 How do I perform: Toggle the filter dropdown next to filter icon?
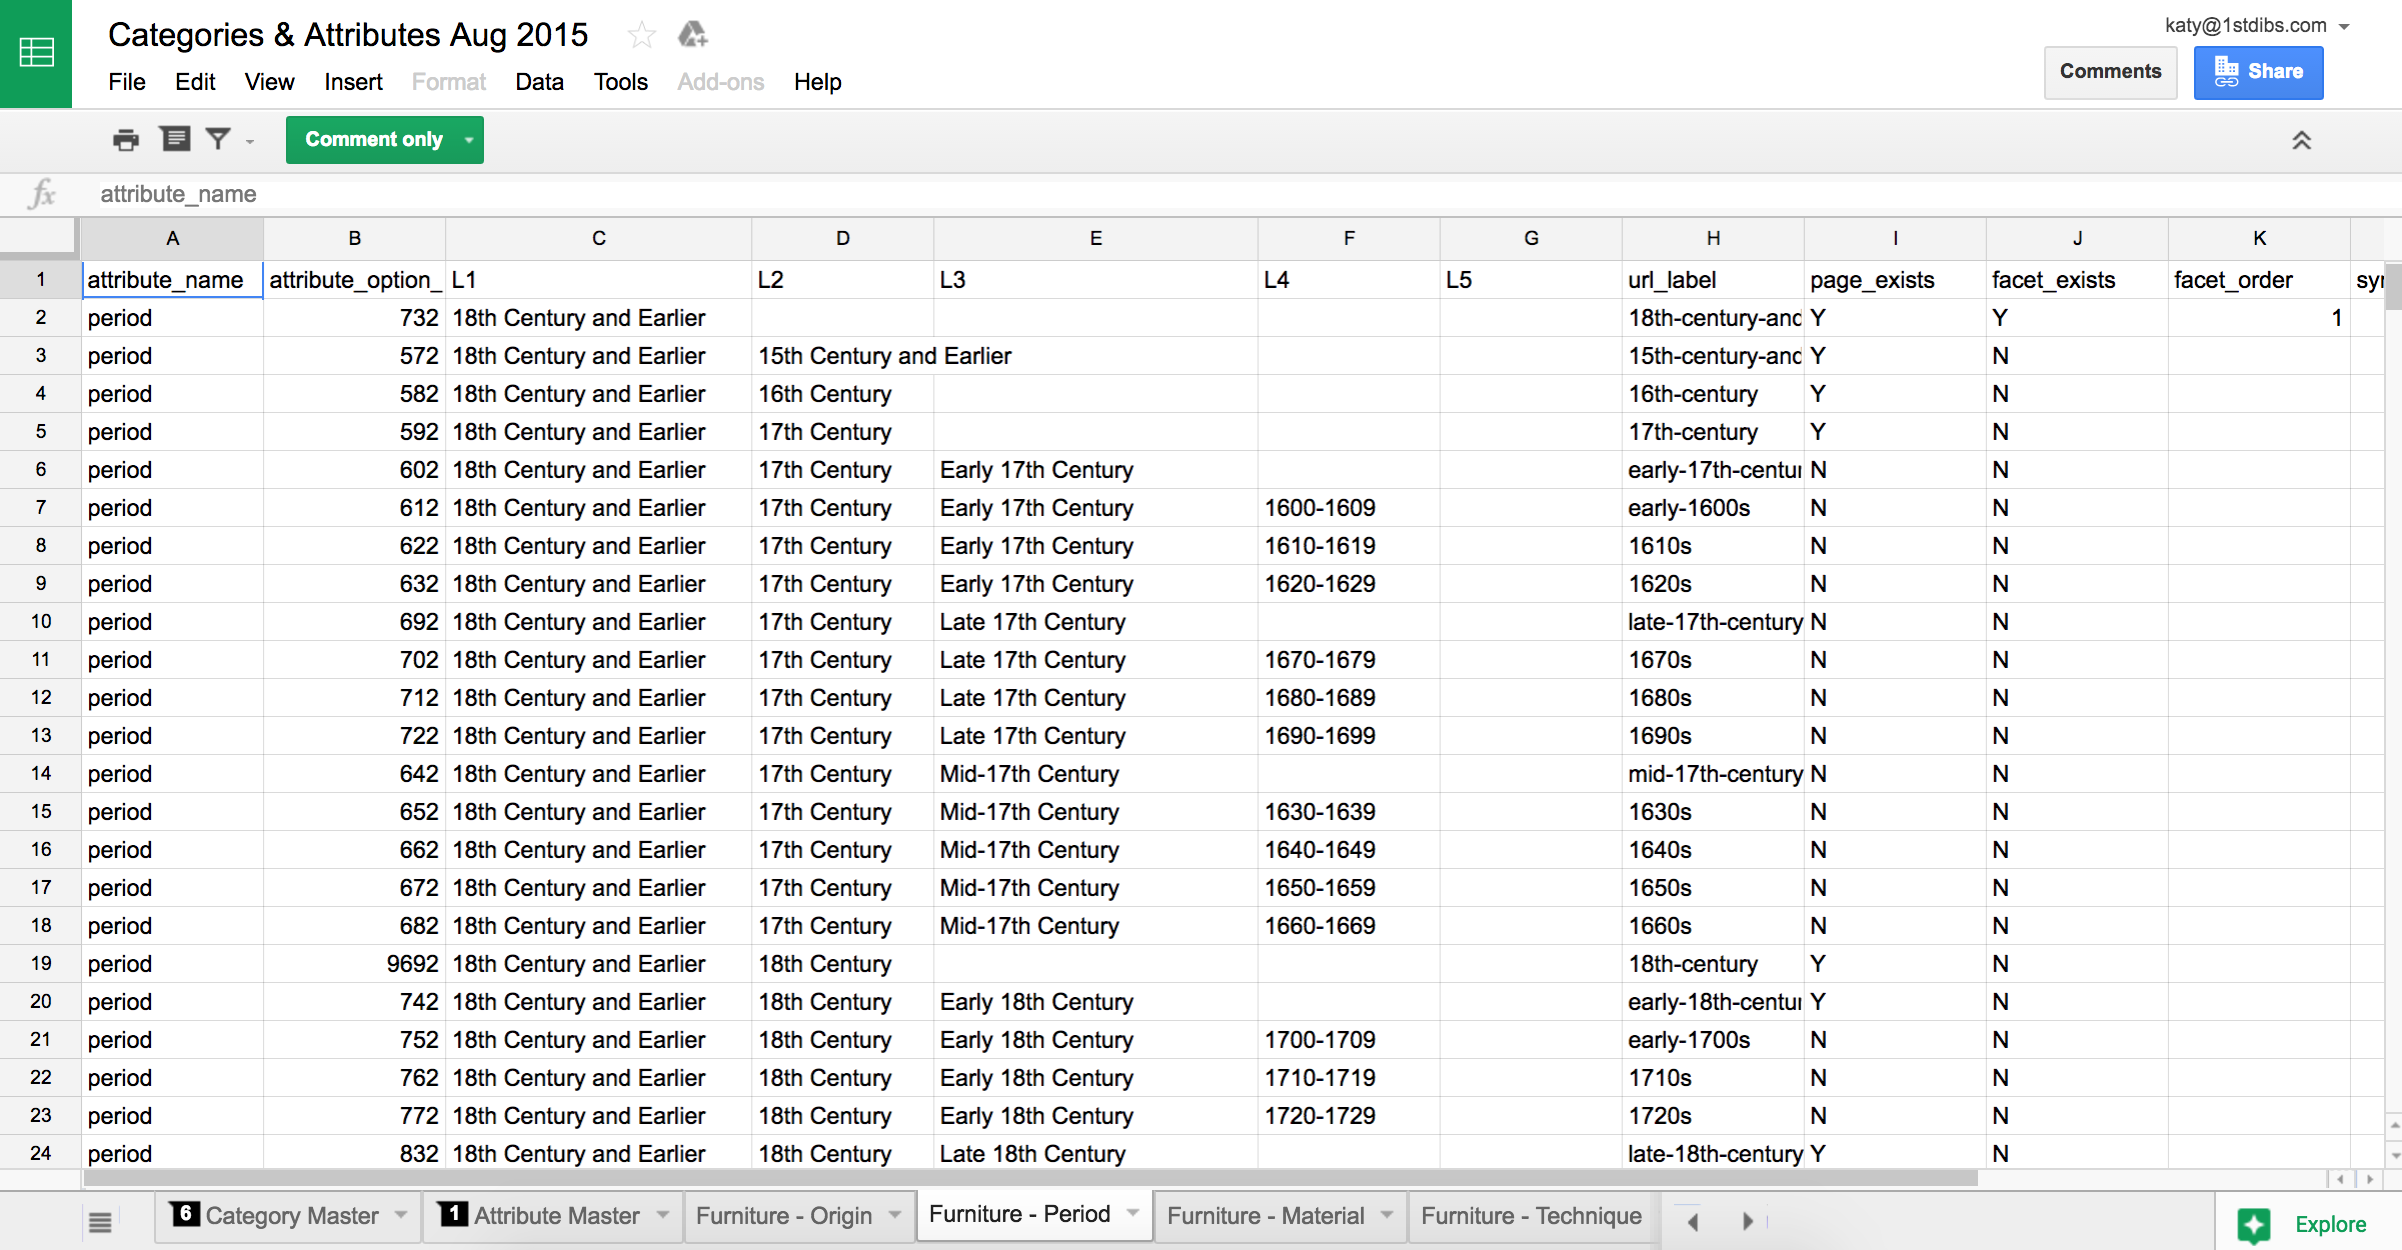[x=247, y=141]
